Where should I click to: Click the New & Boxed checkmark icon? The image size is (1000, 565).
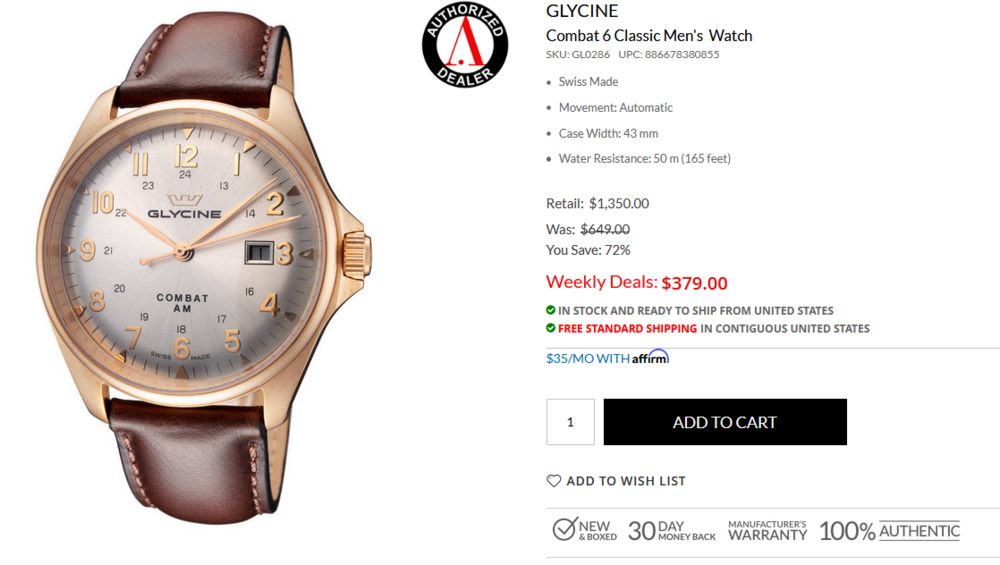(564, 529)
